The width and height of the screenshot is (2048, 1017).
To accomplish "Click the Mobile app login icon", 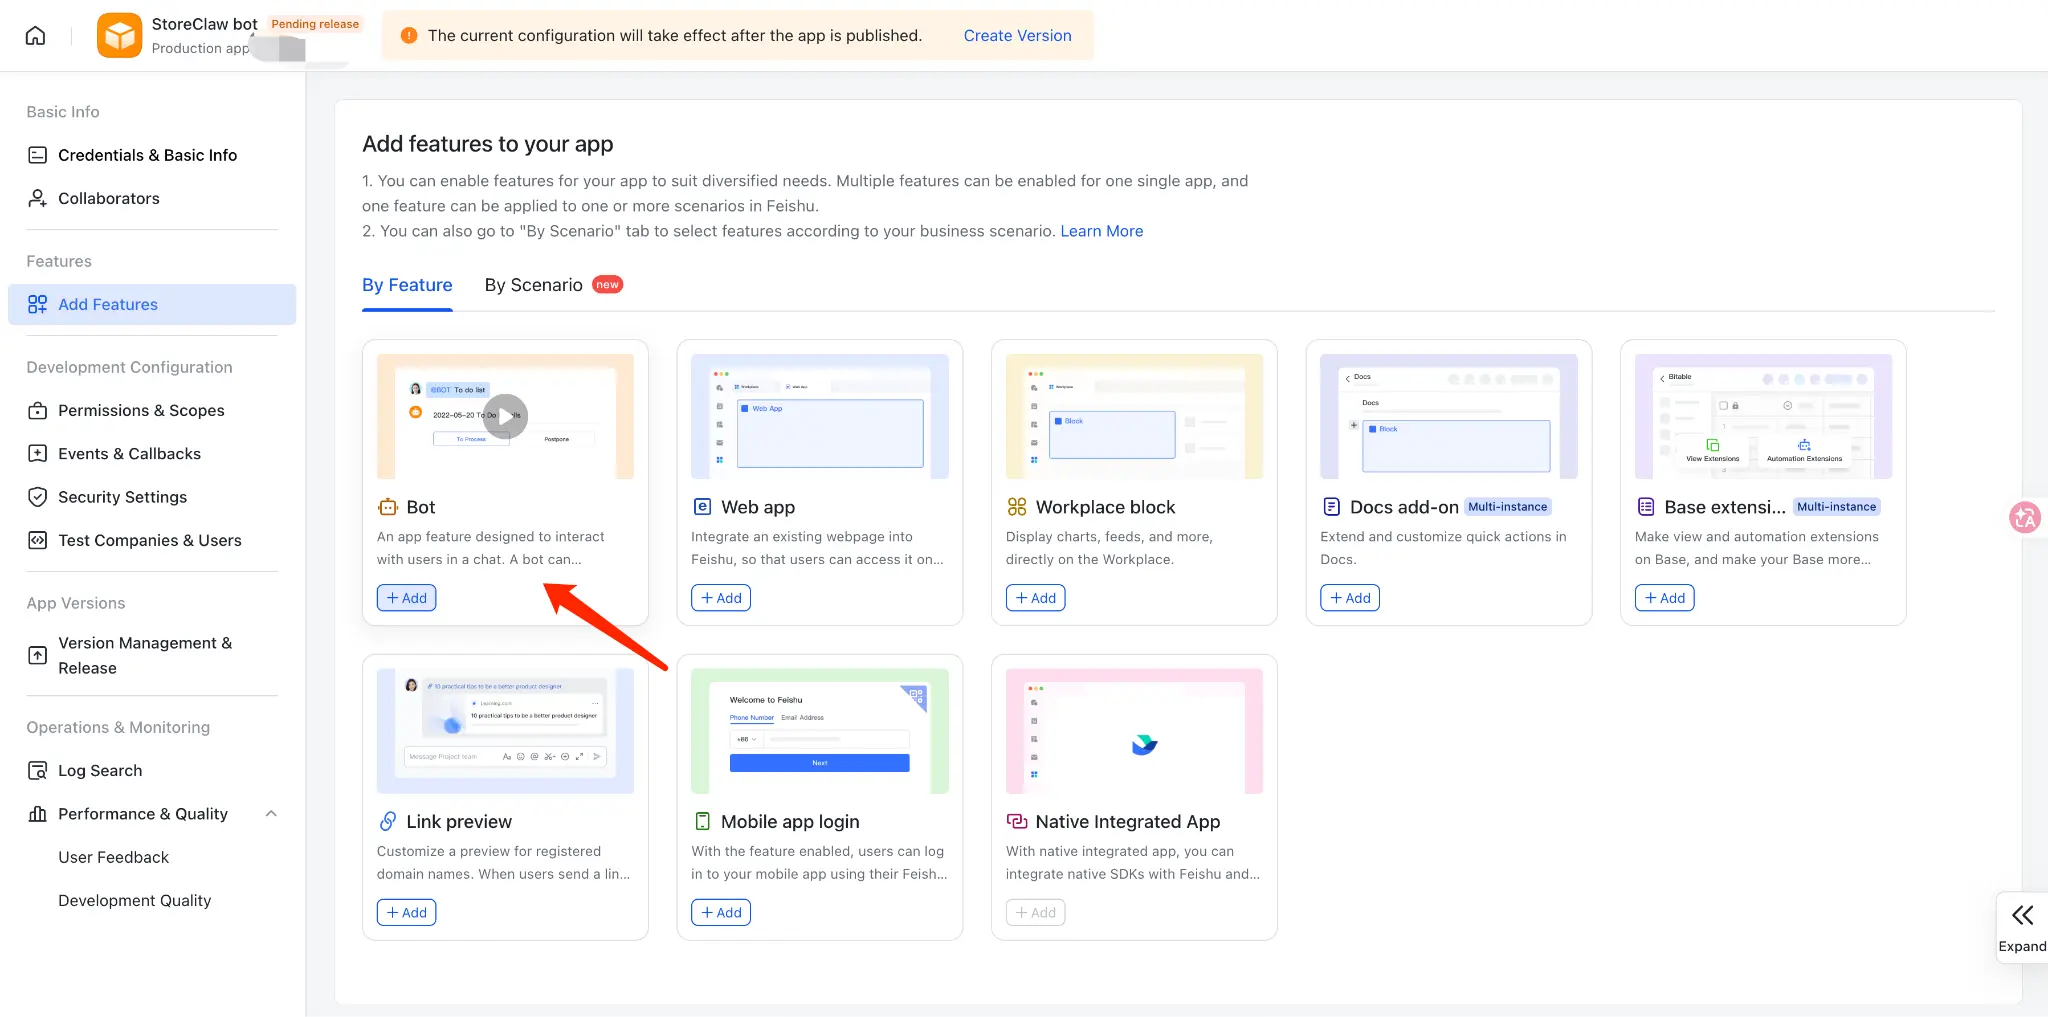I will (x=702, y=821).
